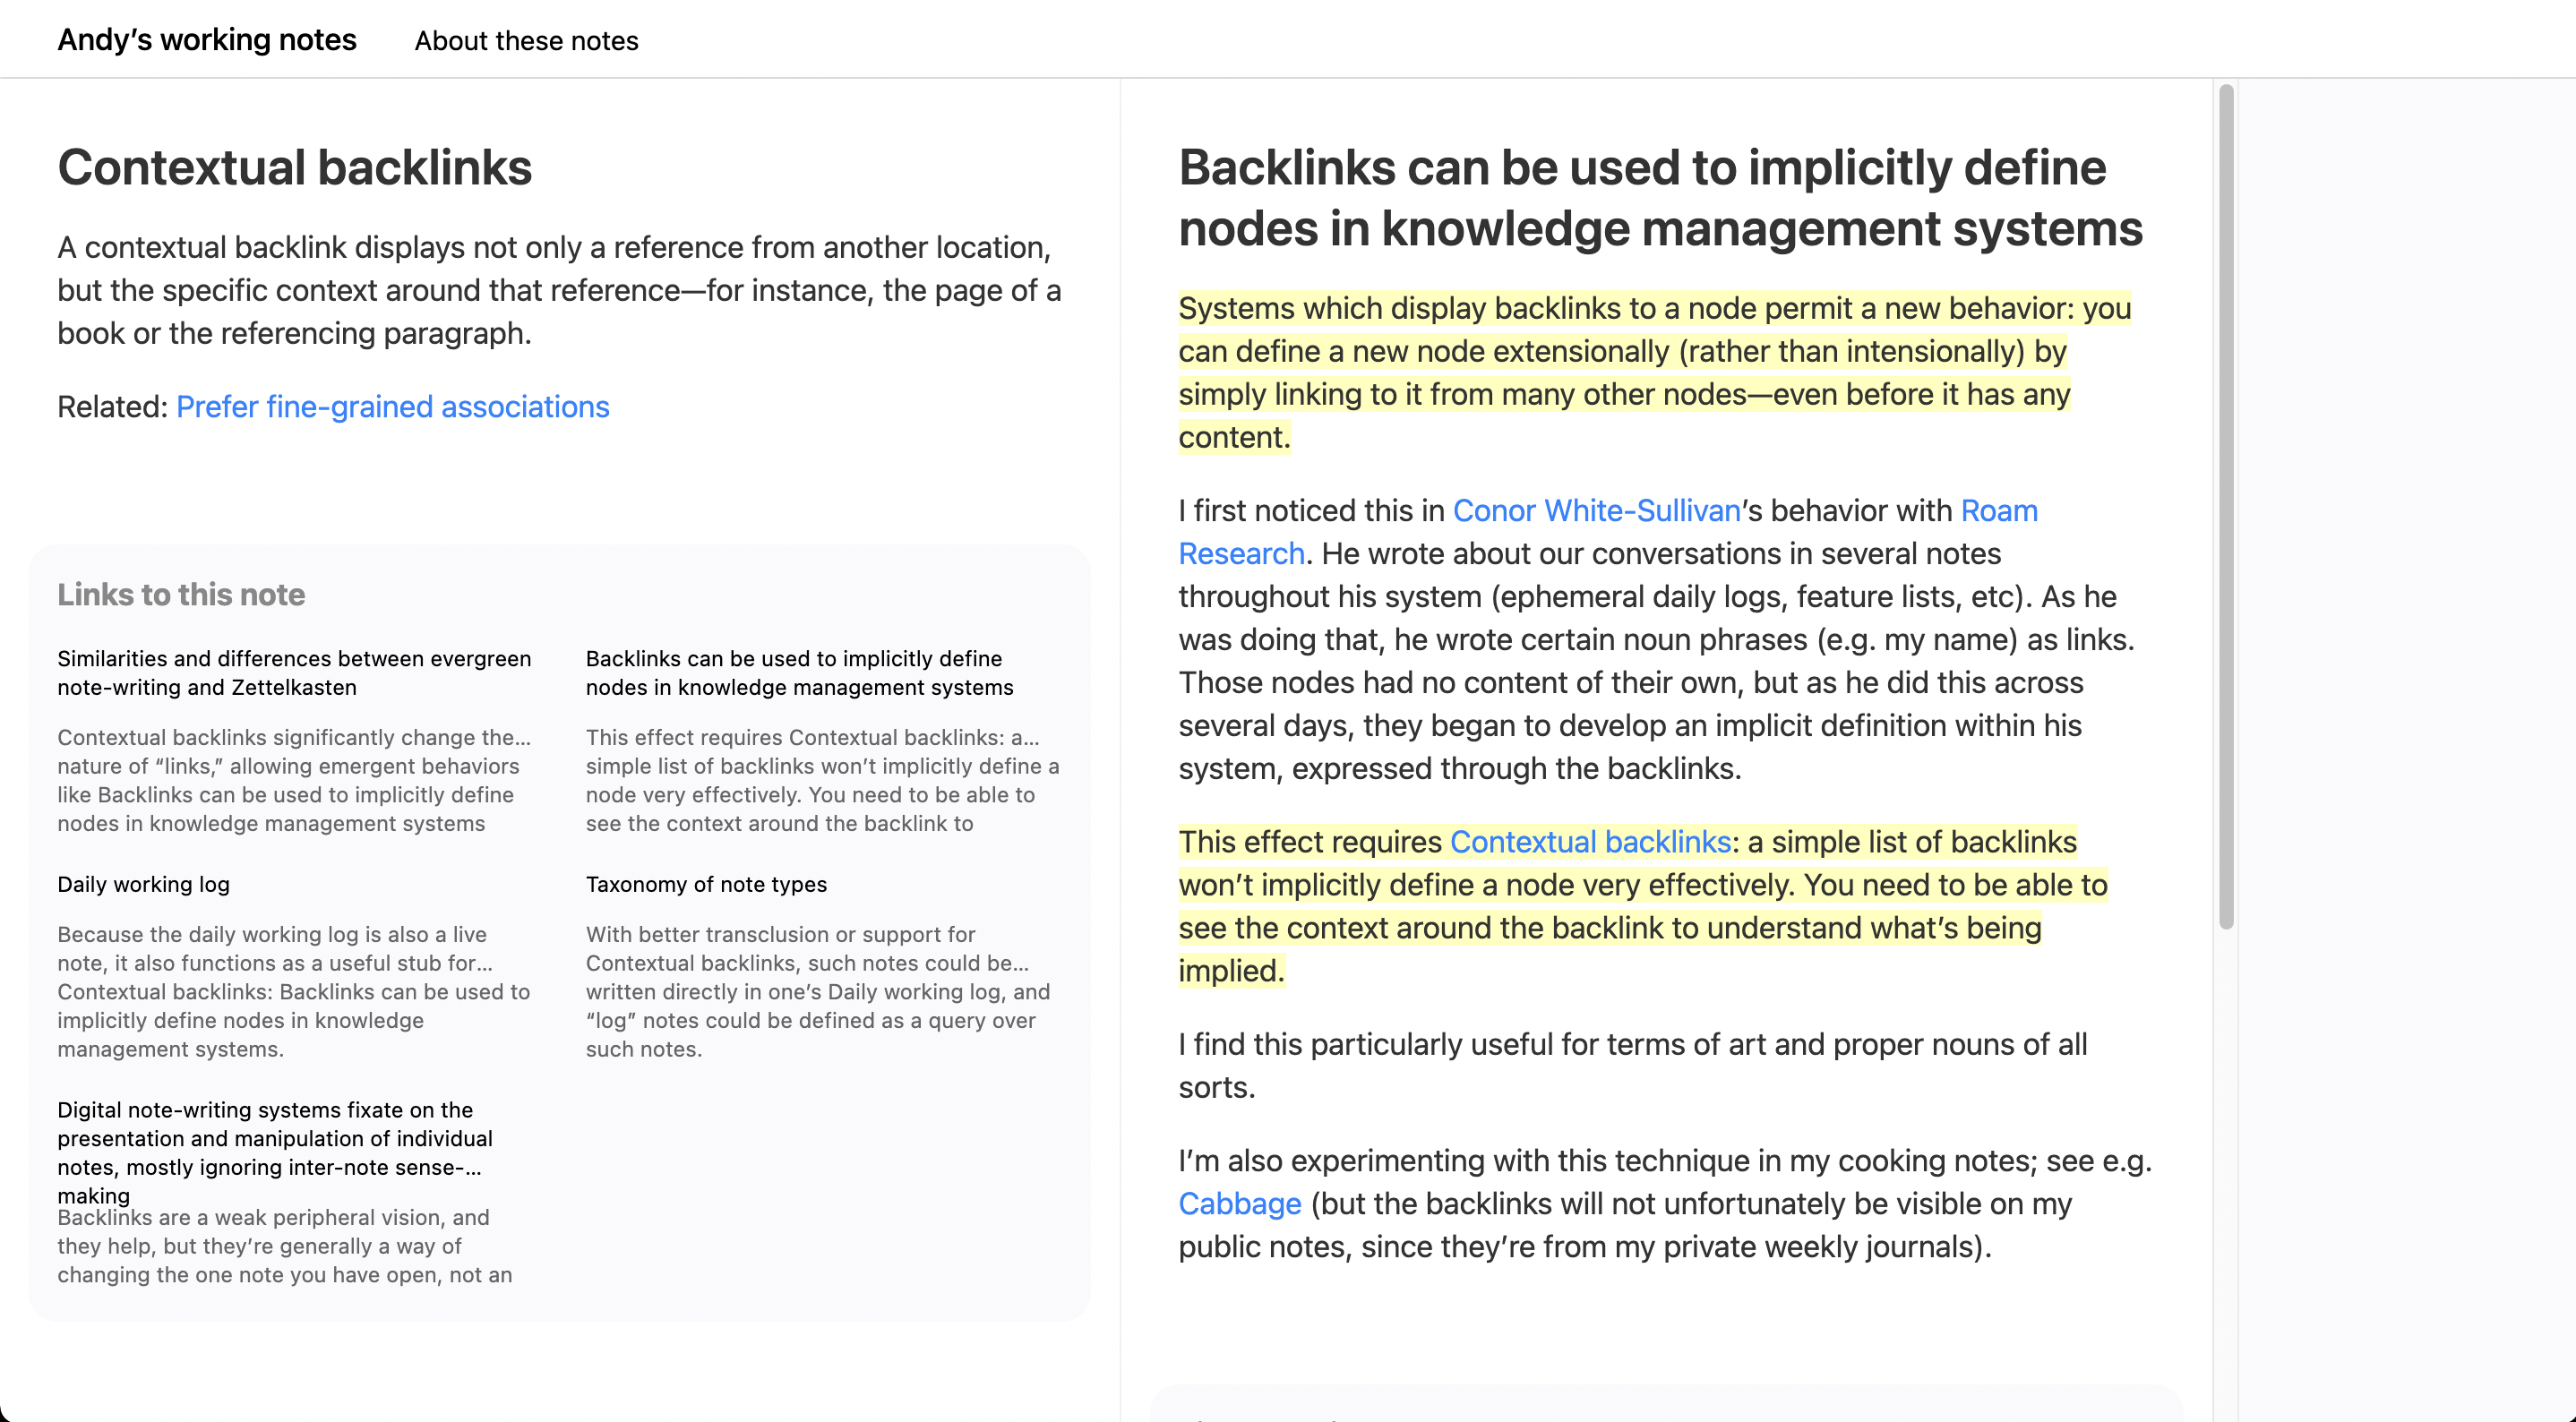This screenshot has height=1422, width=2576.
Task: Click the Links to this note heading
Action: click(x=181, y=595)
